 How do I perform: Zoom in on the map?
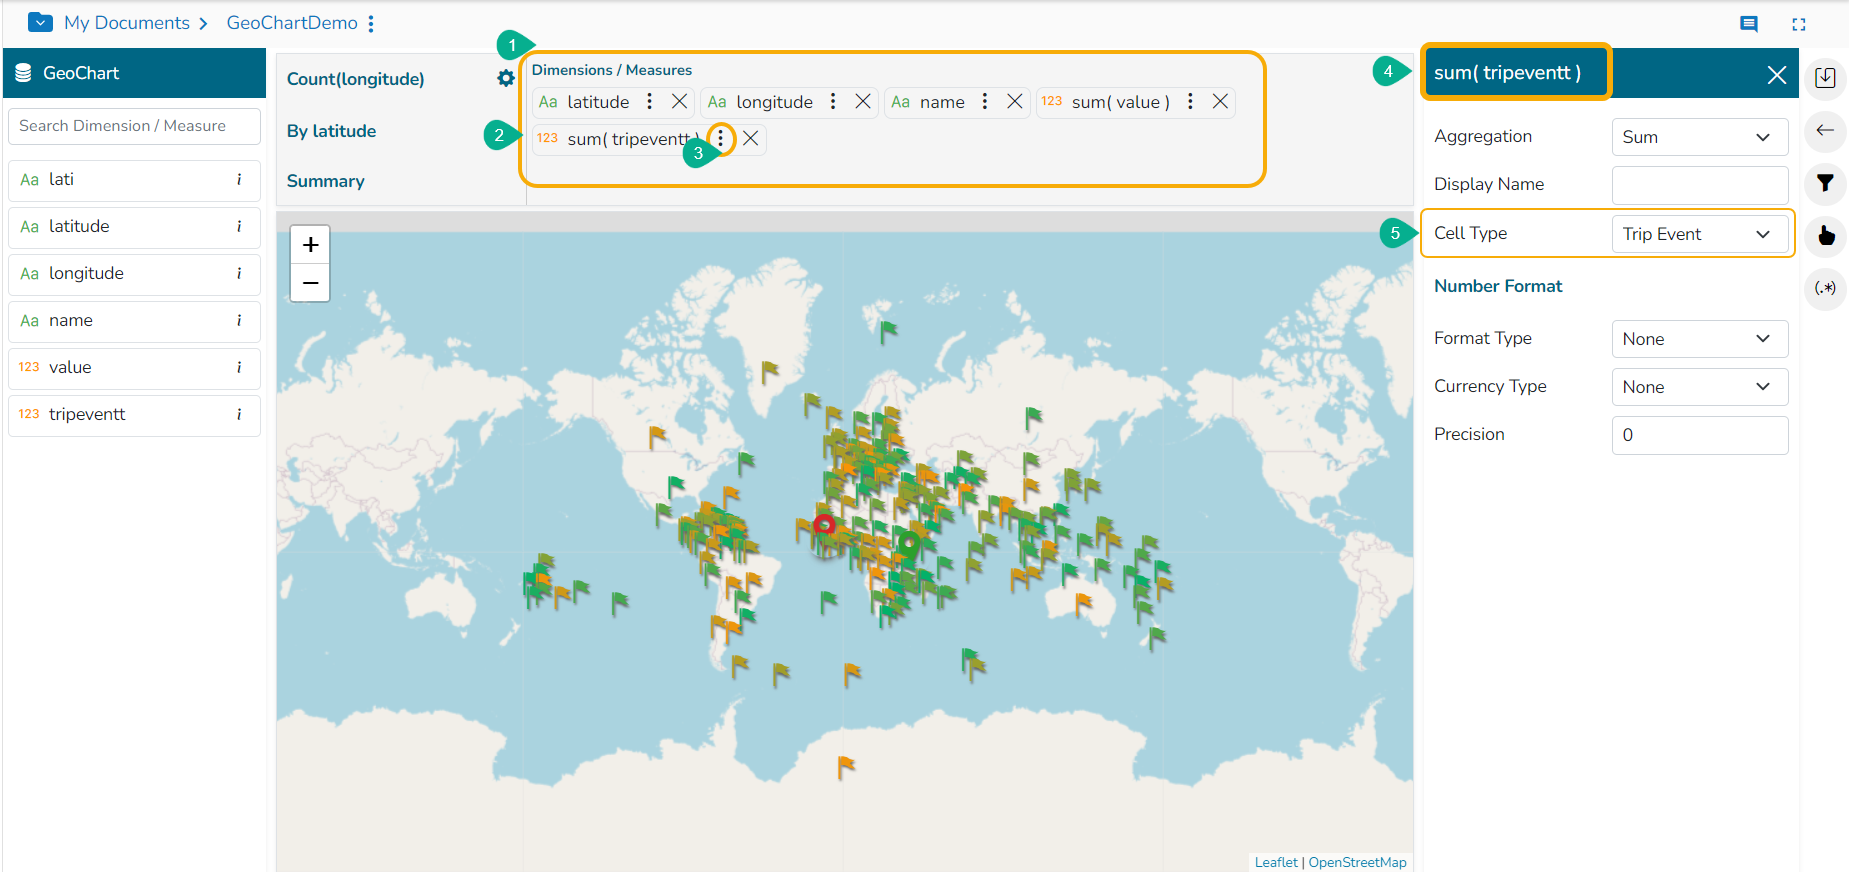pos(310,245)
